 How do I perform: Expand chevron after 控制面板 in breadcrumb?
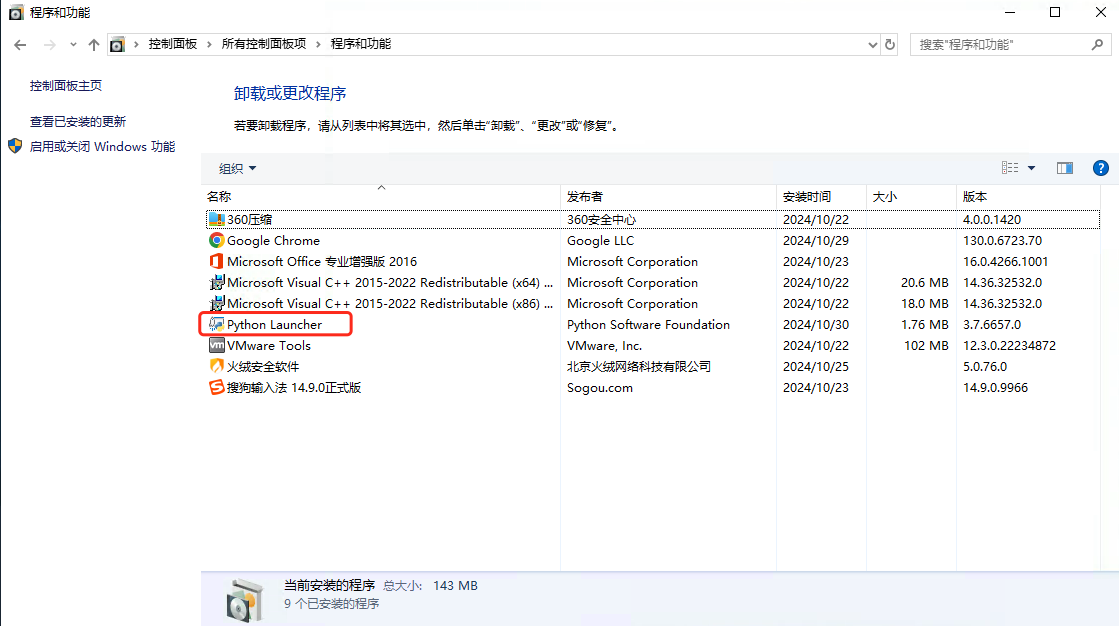(x=209, y=44)
